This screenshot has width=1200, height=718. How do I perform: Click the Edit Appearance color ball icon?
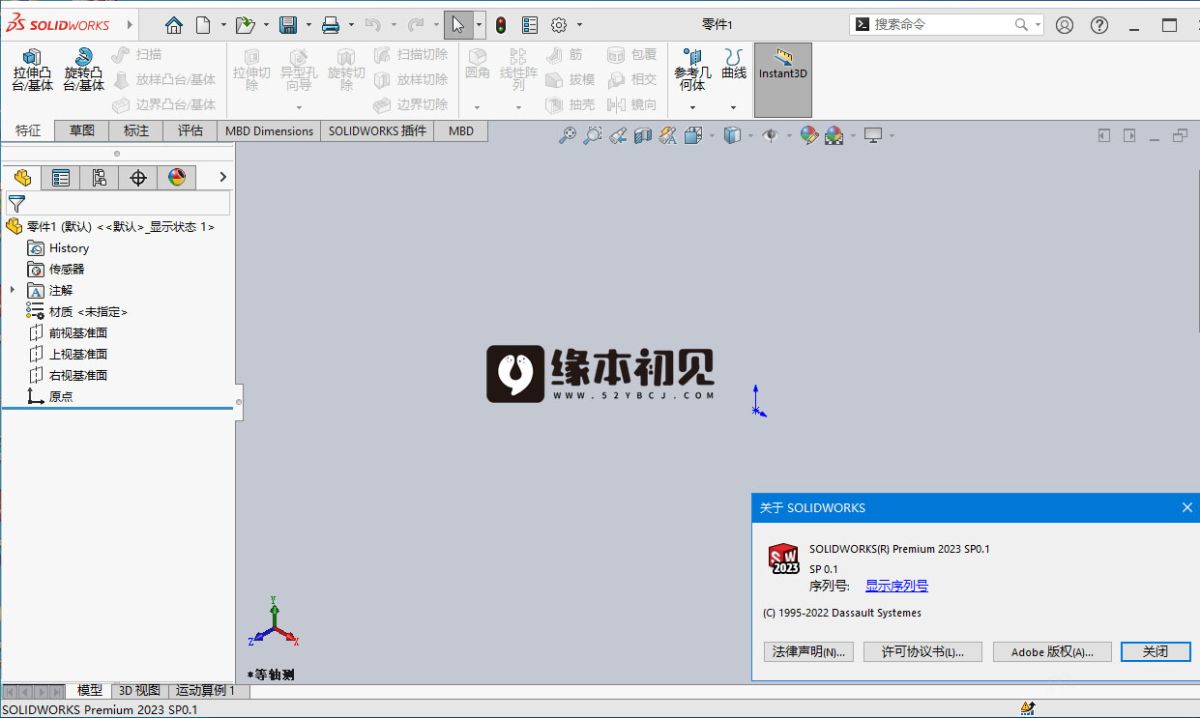click(x=809, y=135)
